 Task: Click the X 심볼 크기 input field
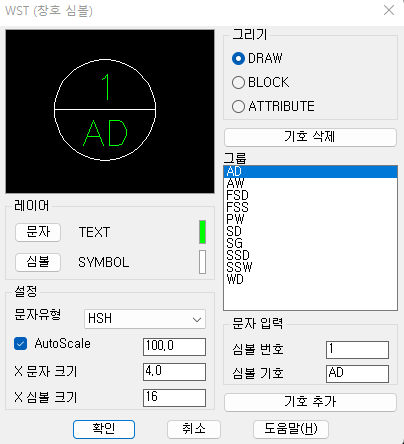click(x=174, y=398)
